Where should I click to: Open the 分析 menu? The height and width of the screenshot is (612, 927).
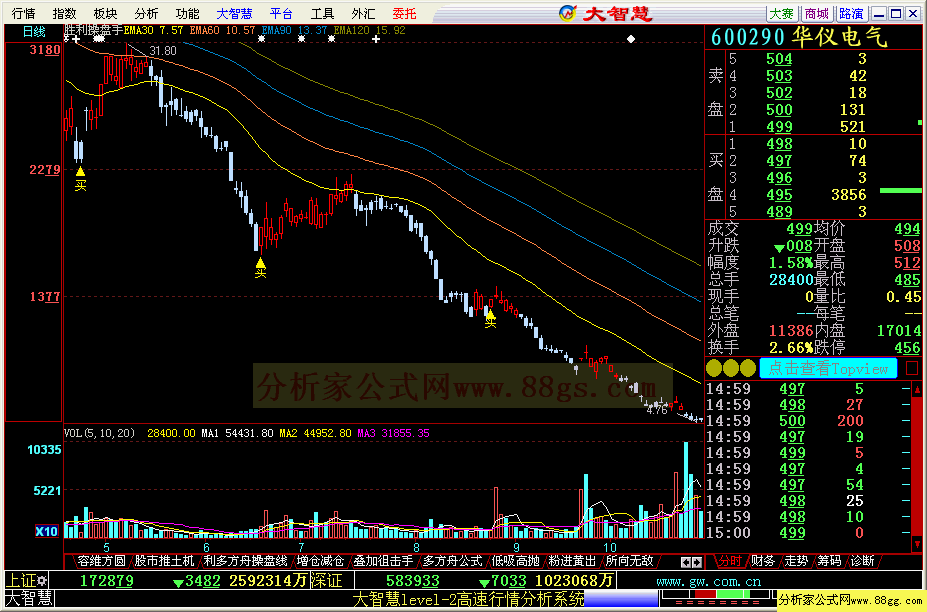tap(146, 13)
